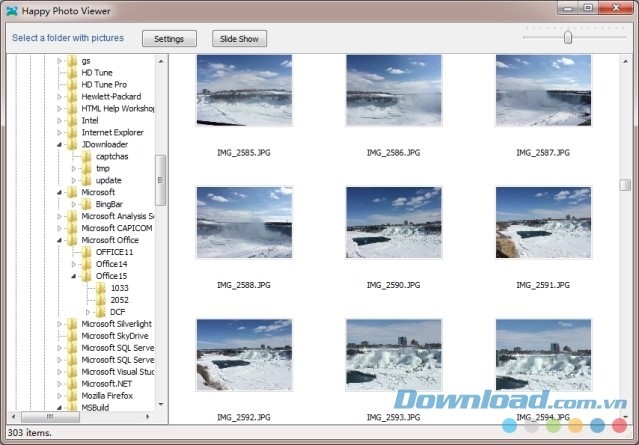The height and width of the screenshot is (445, 639).
Task: Click the Internet Explorer folder icon
Action: click(x=71, y=132)
